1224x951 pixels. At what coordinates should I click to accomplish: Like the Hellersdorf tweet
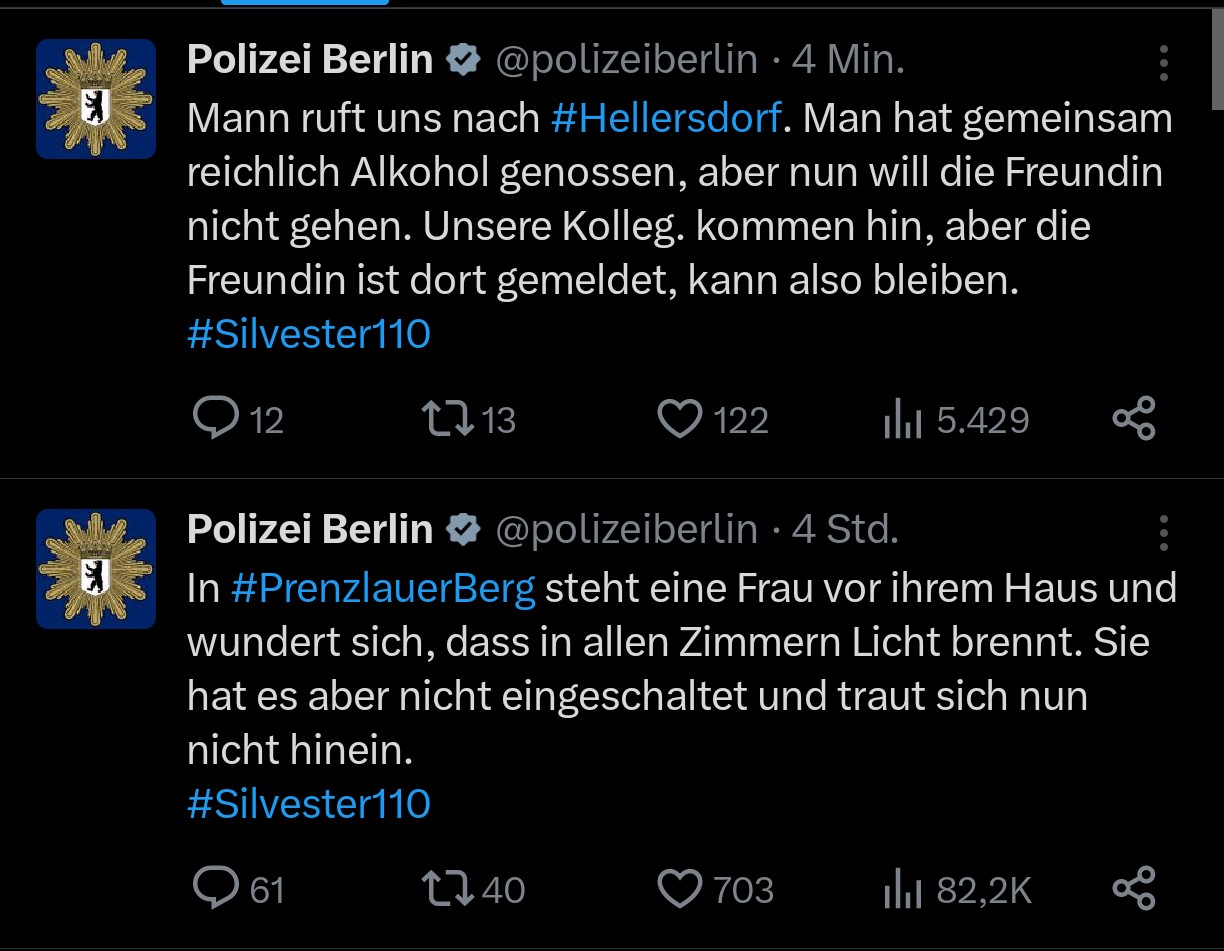click(x=680, y=419)
